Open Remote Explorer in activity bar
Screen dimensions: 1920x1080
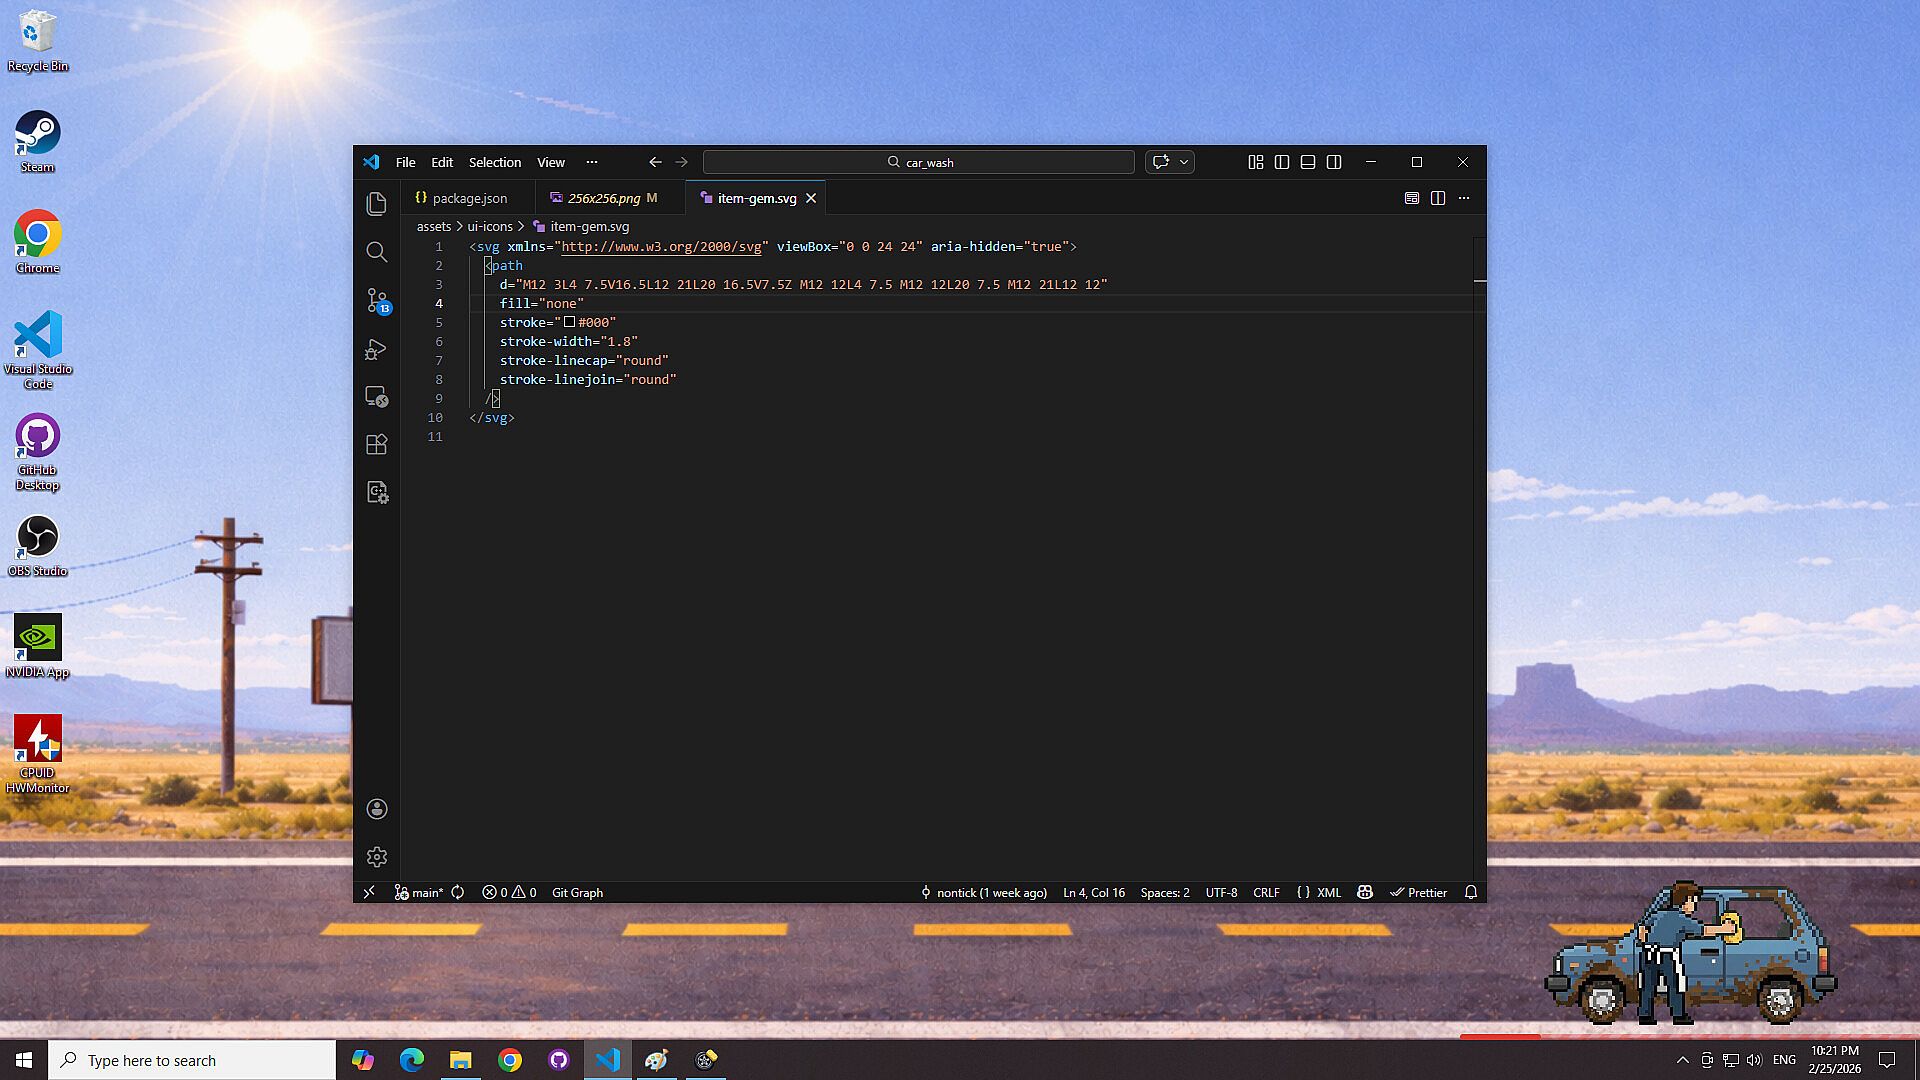point(377,397)
